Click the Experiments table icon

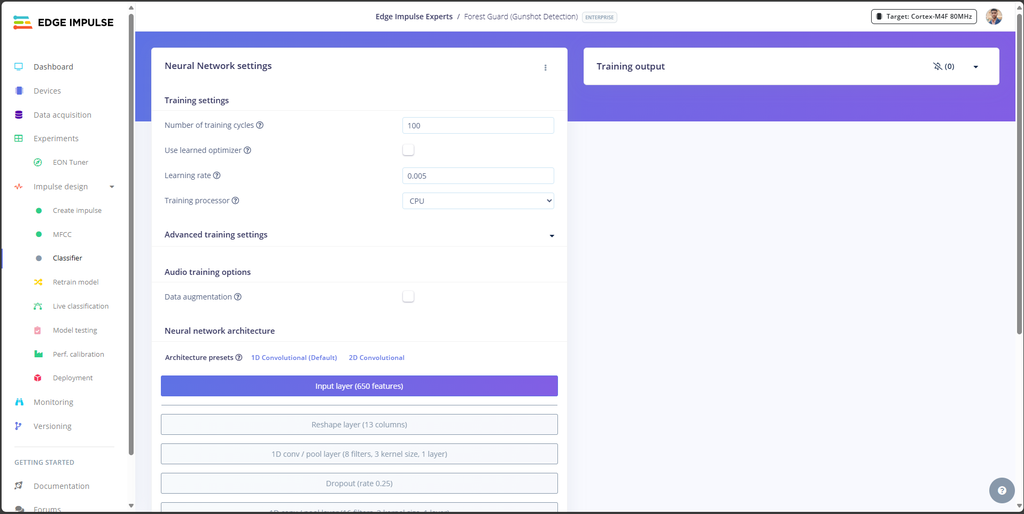pyautogui.click(x=19, y=138)
